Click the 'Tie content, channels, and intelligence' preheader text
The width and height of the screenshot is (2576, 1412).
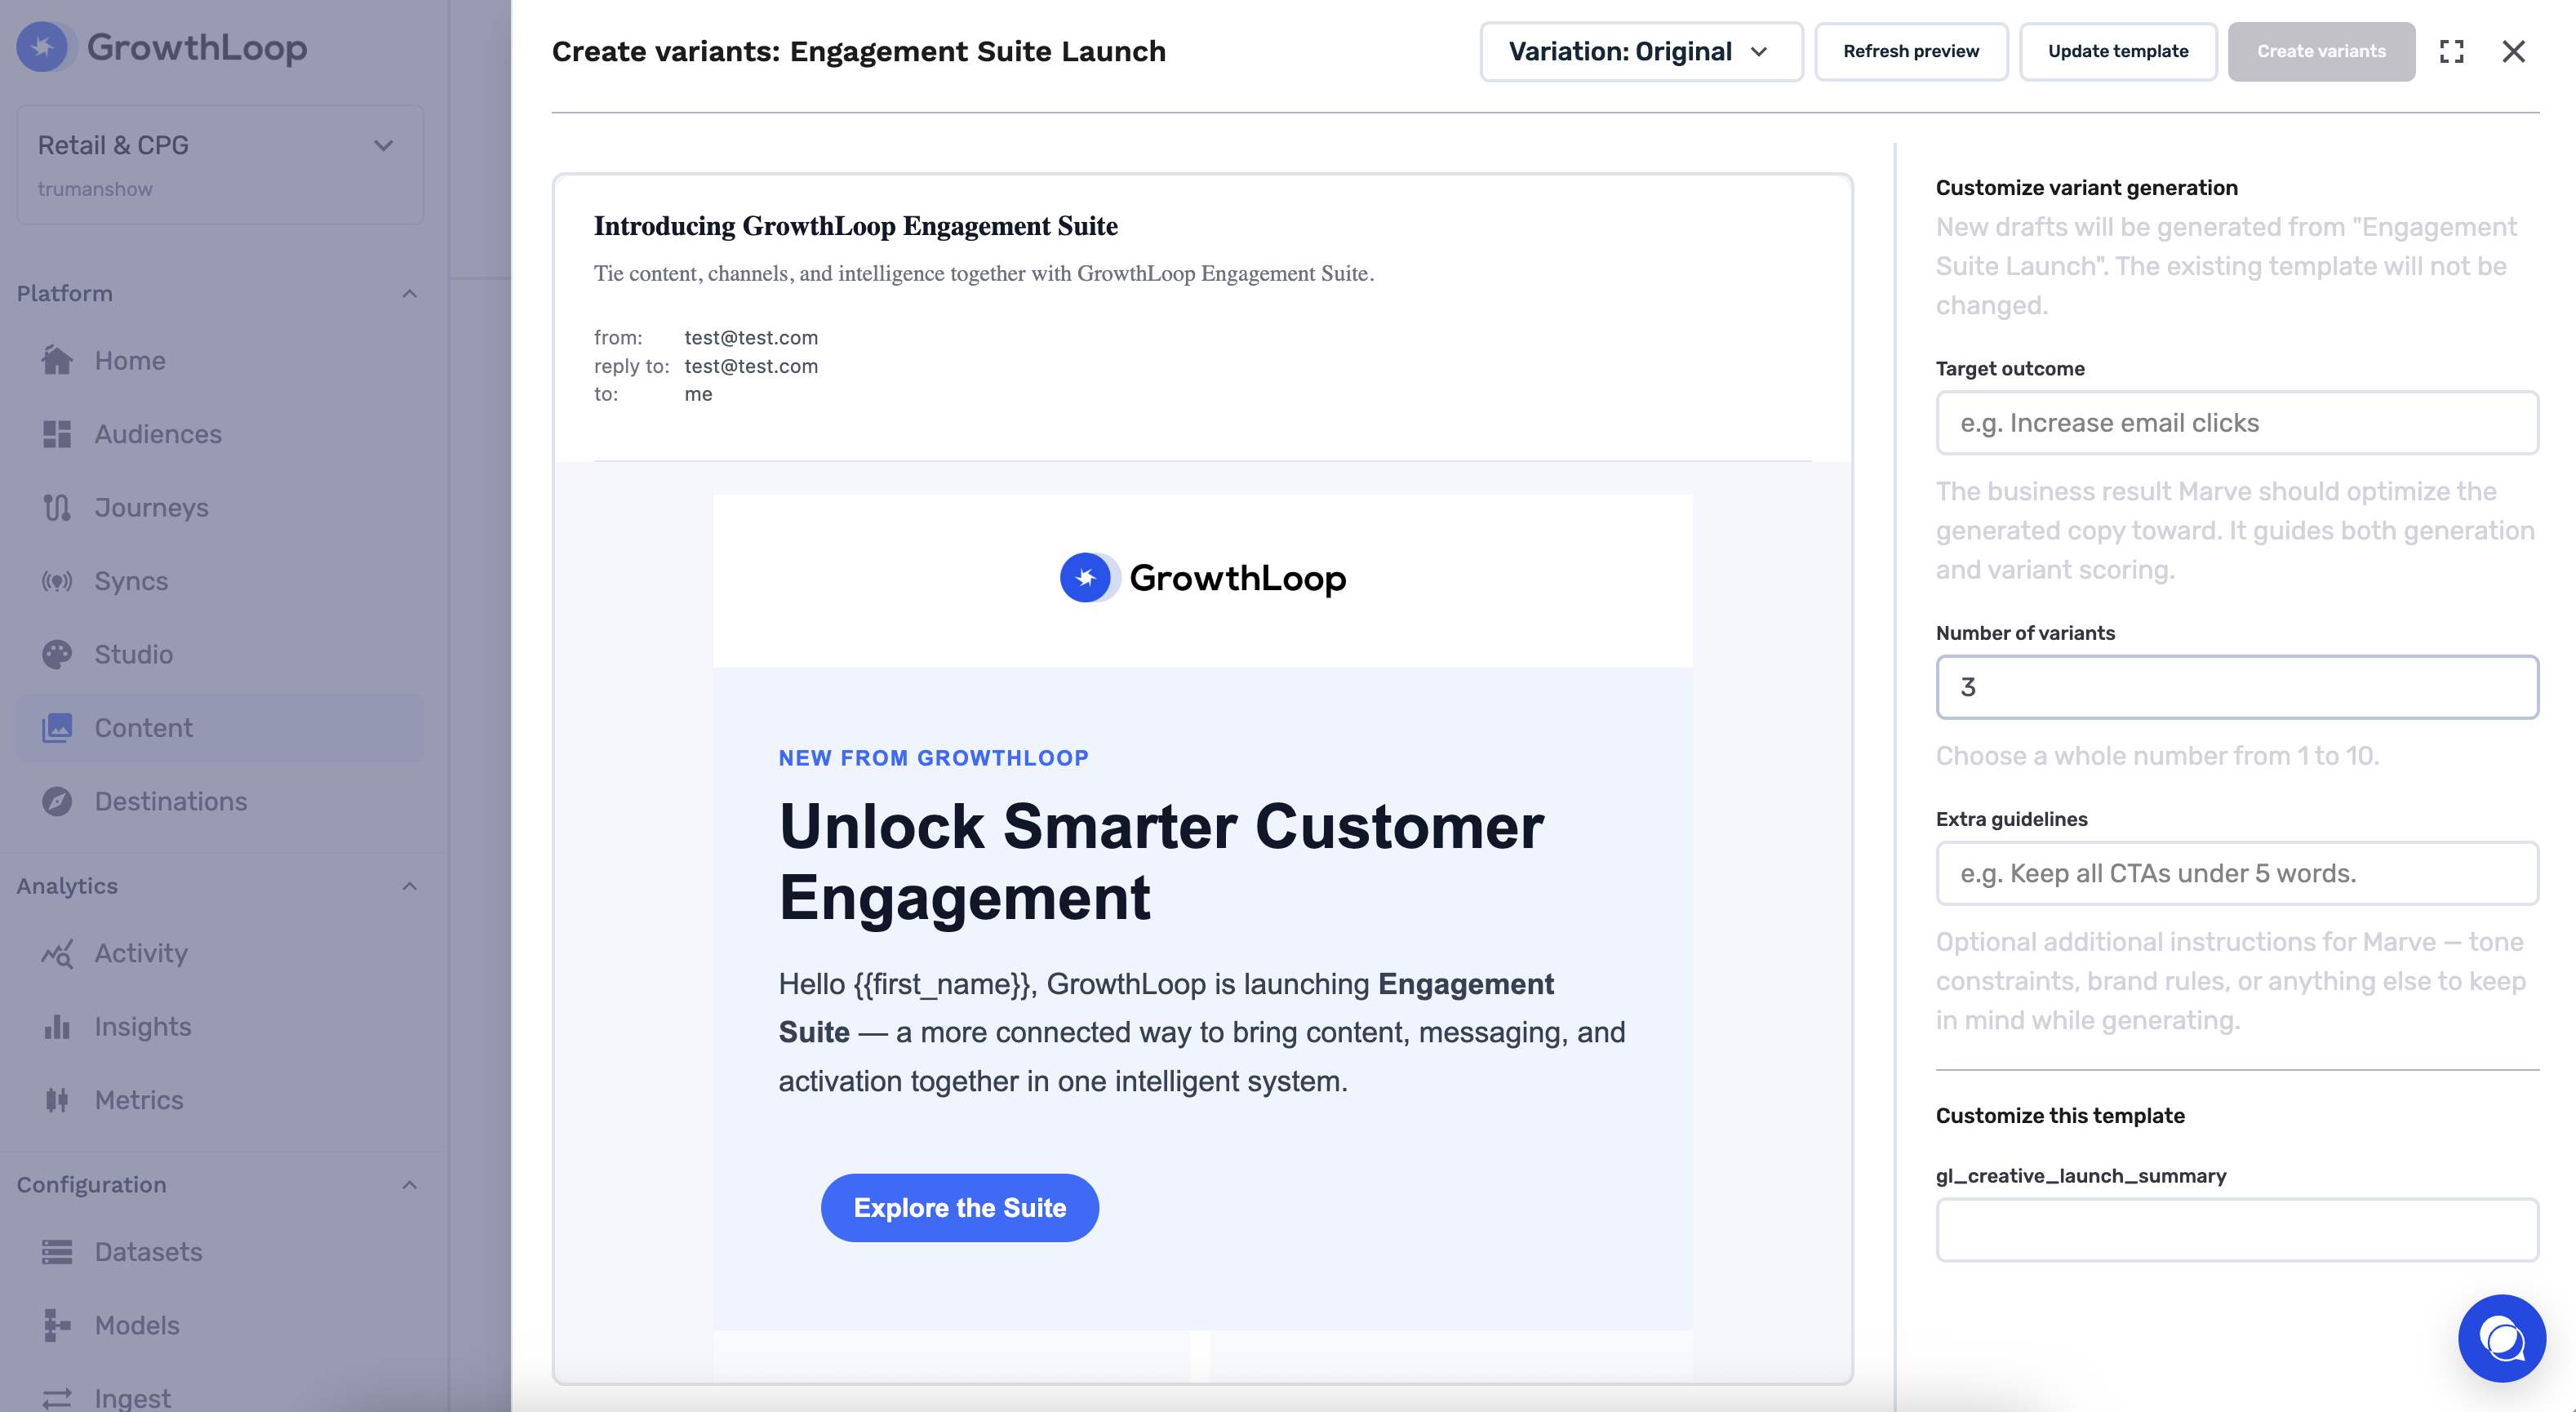tap(984, 273)
